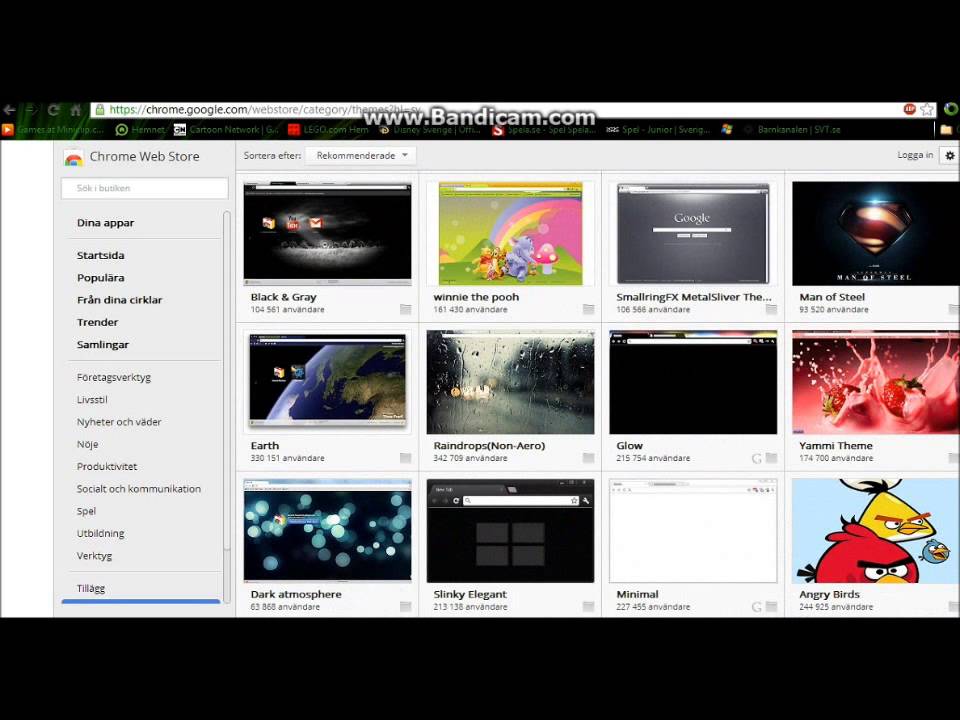Go to Startsida in the sidebar
The image size is (960, 720).
(x=100, y=255)
